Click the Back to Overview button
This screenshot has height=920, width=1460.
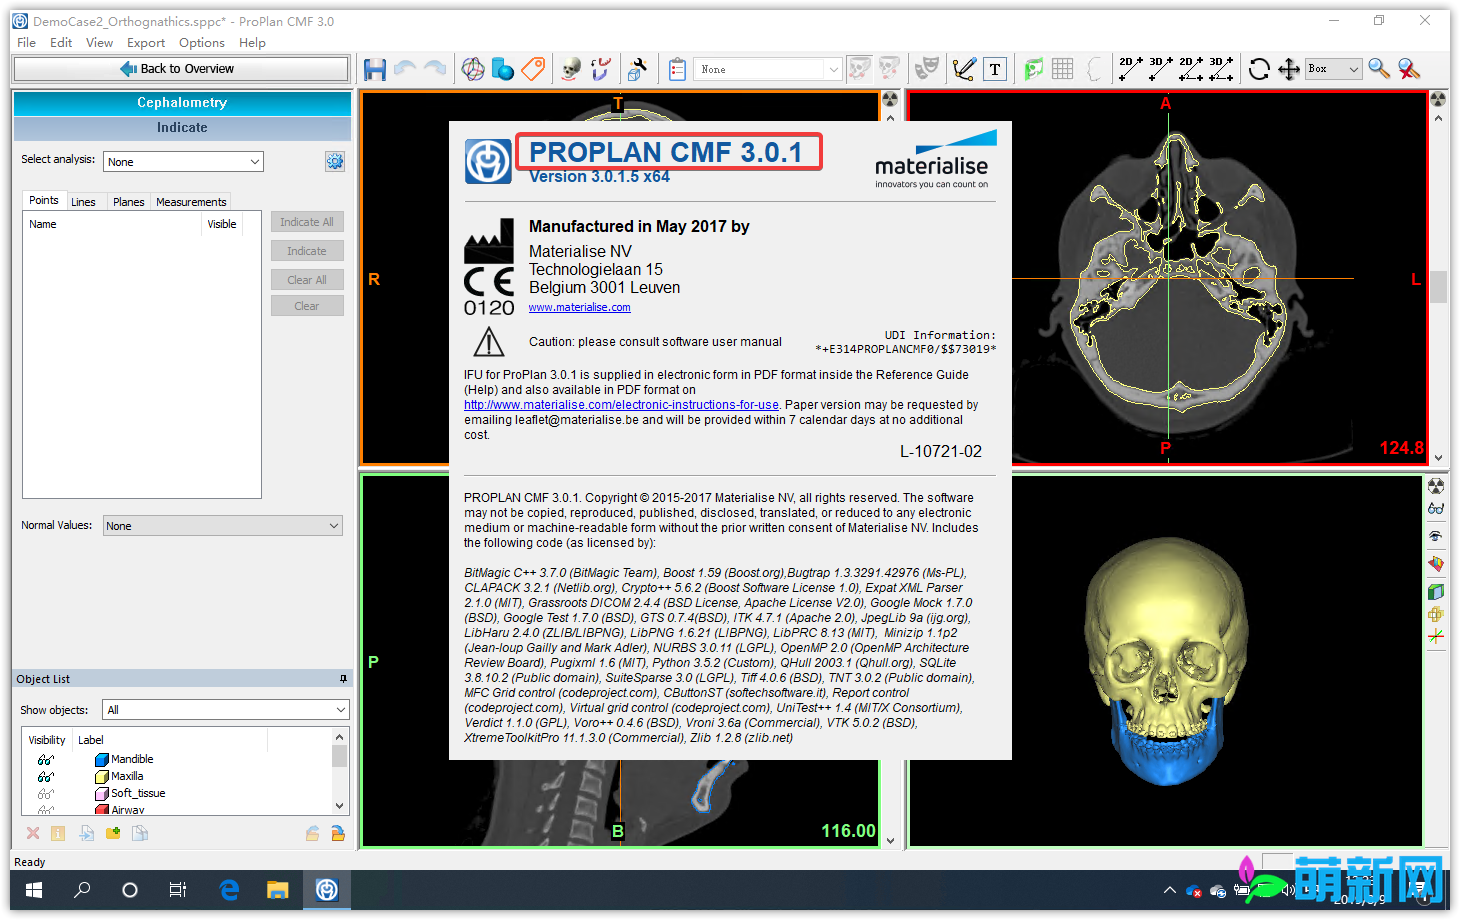pyautogui.click(x=180, y=68)
